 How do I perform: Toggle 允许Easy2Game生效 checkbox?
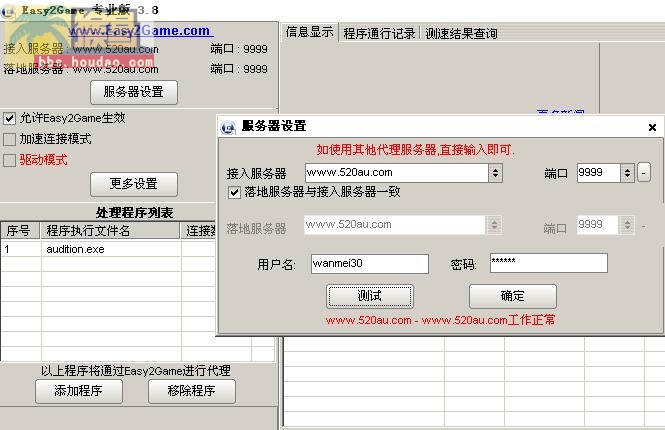tap(9, 118)
